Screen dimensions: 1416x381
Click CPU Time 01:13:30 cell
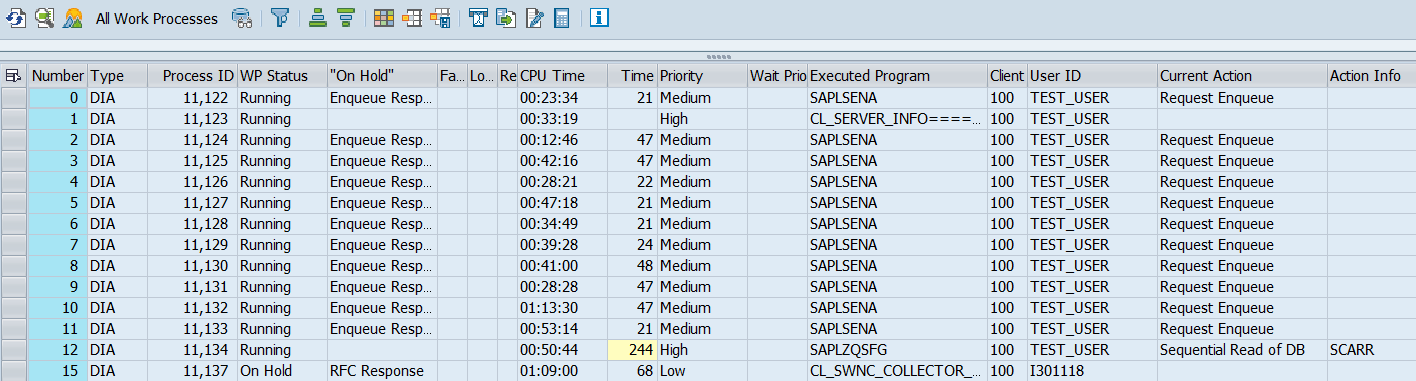coord(562,308)
